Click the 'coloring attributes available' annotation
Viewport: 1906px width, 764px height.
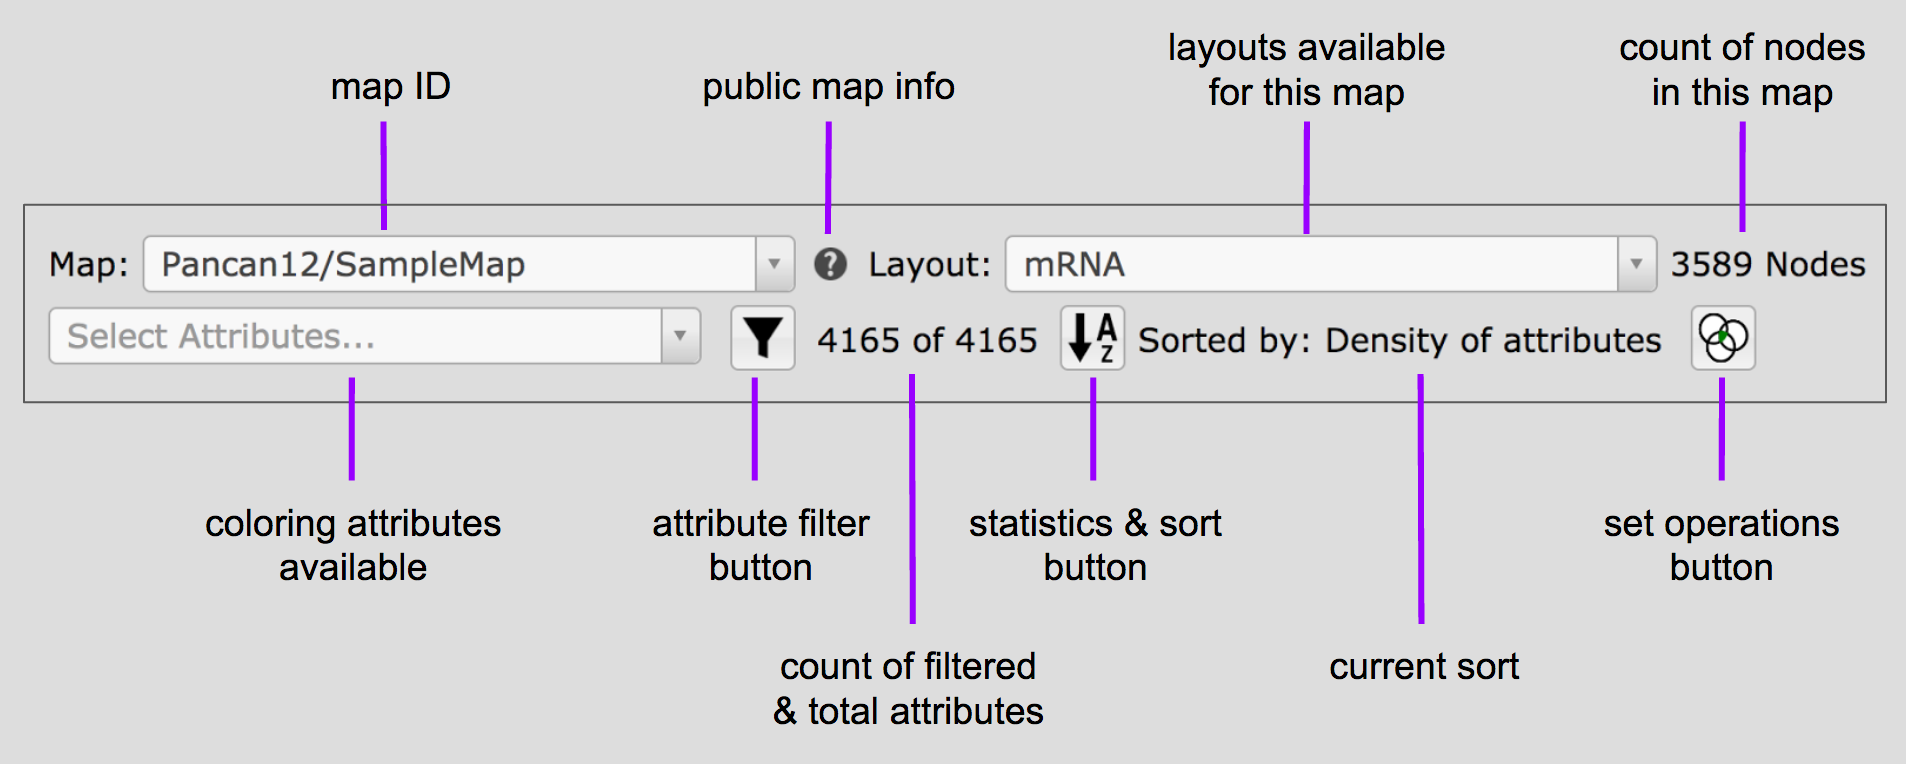tap(353, 545)
